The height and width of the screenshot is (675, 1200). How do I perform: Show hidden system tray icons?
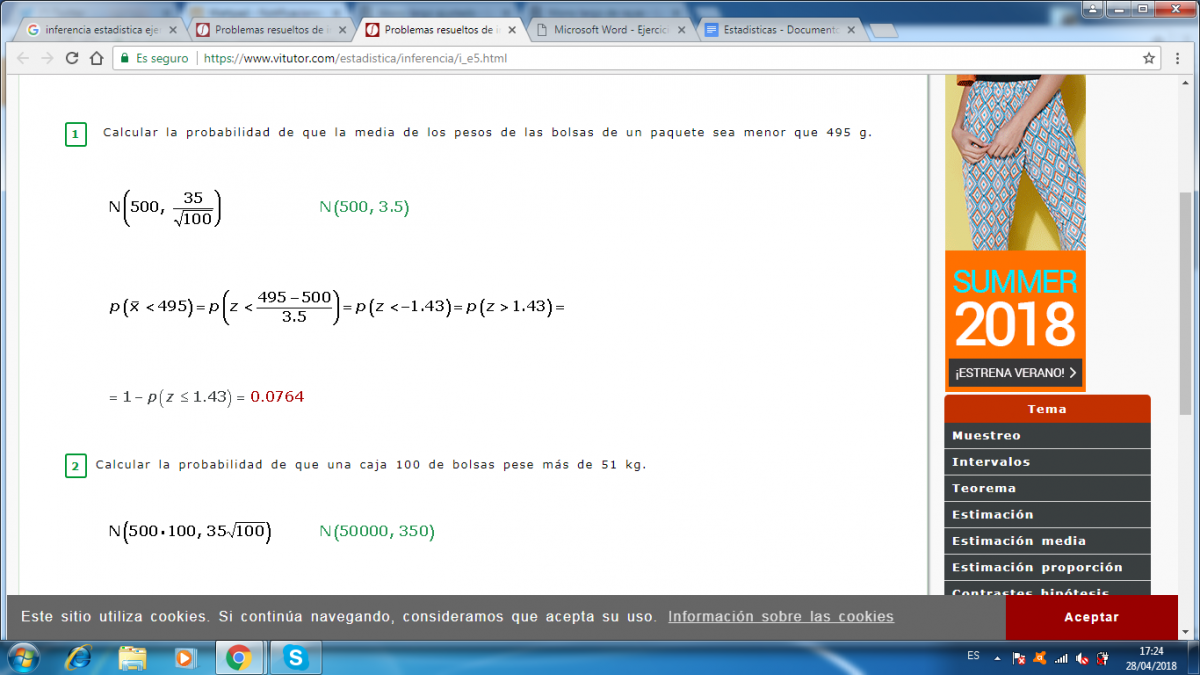point(997,657)
